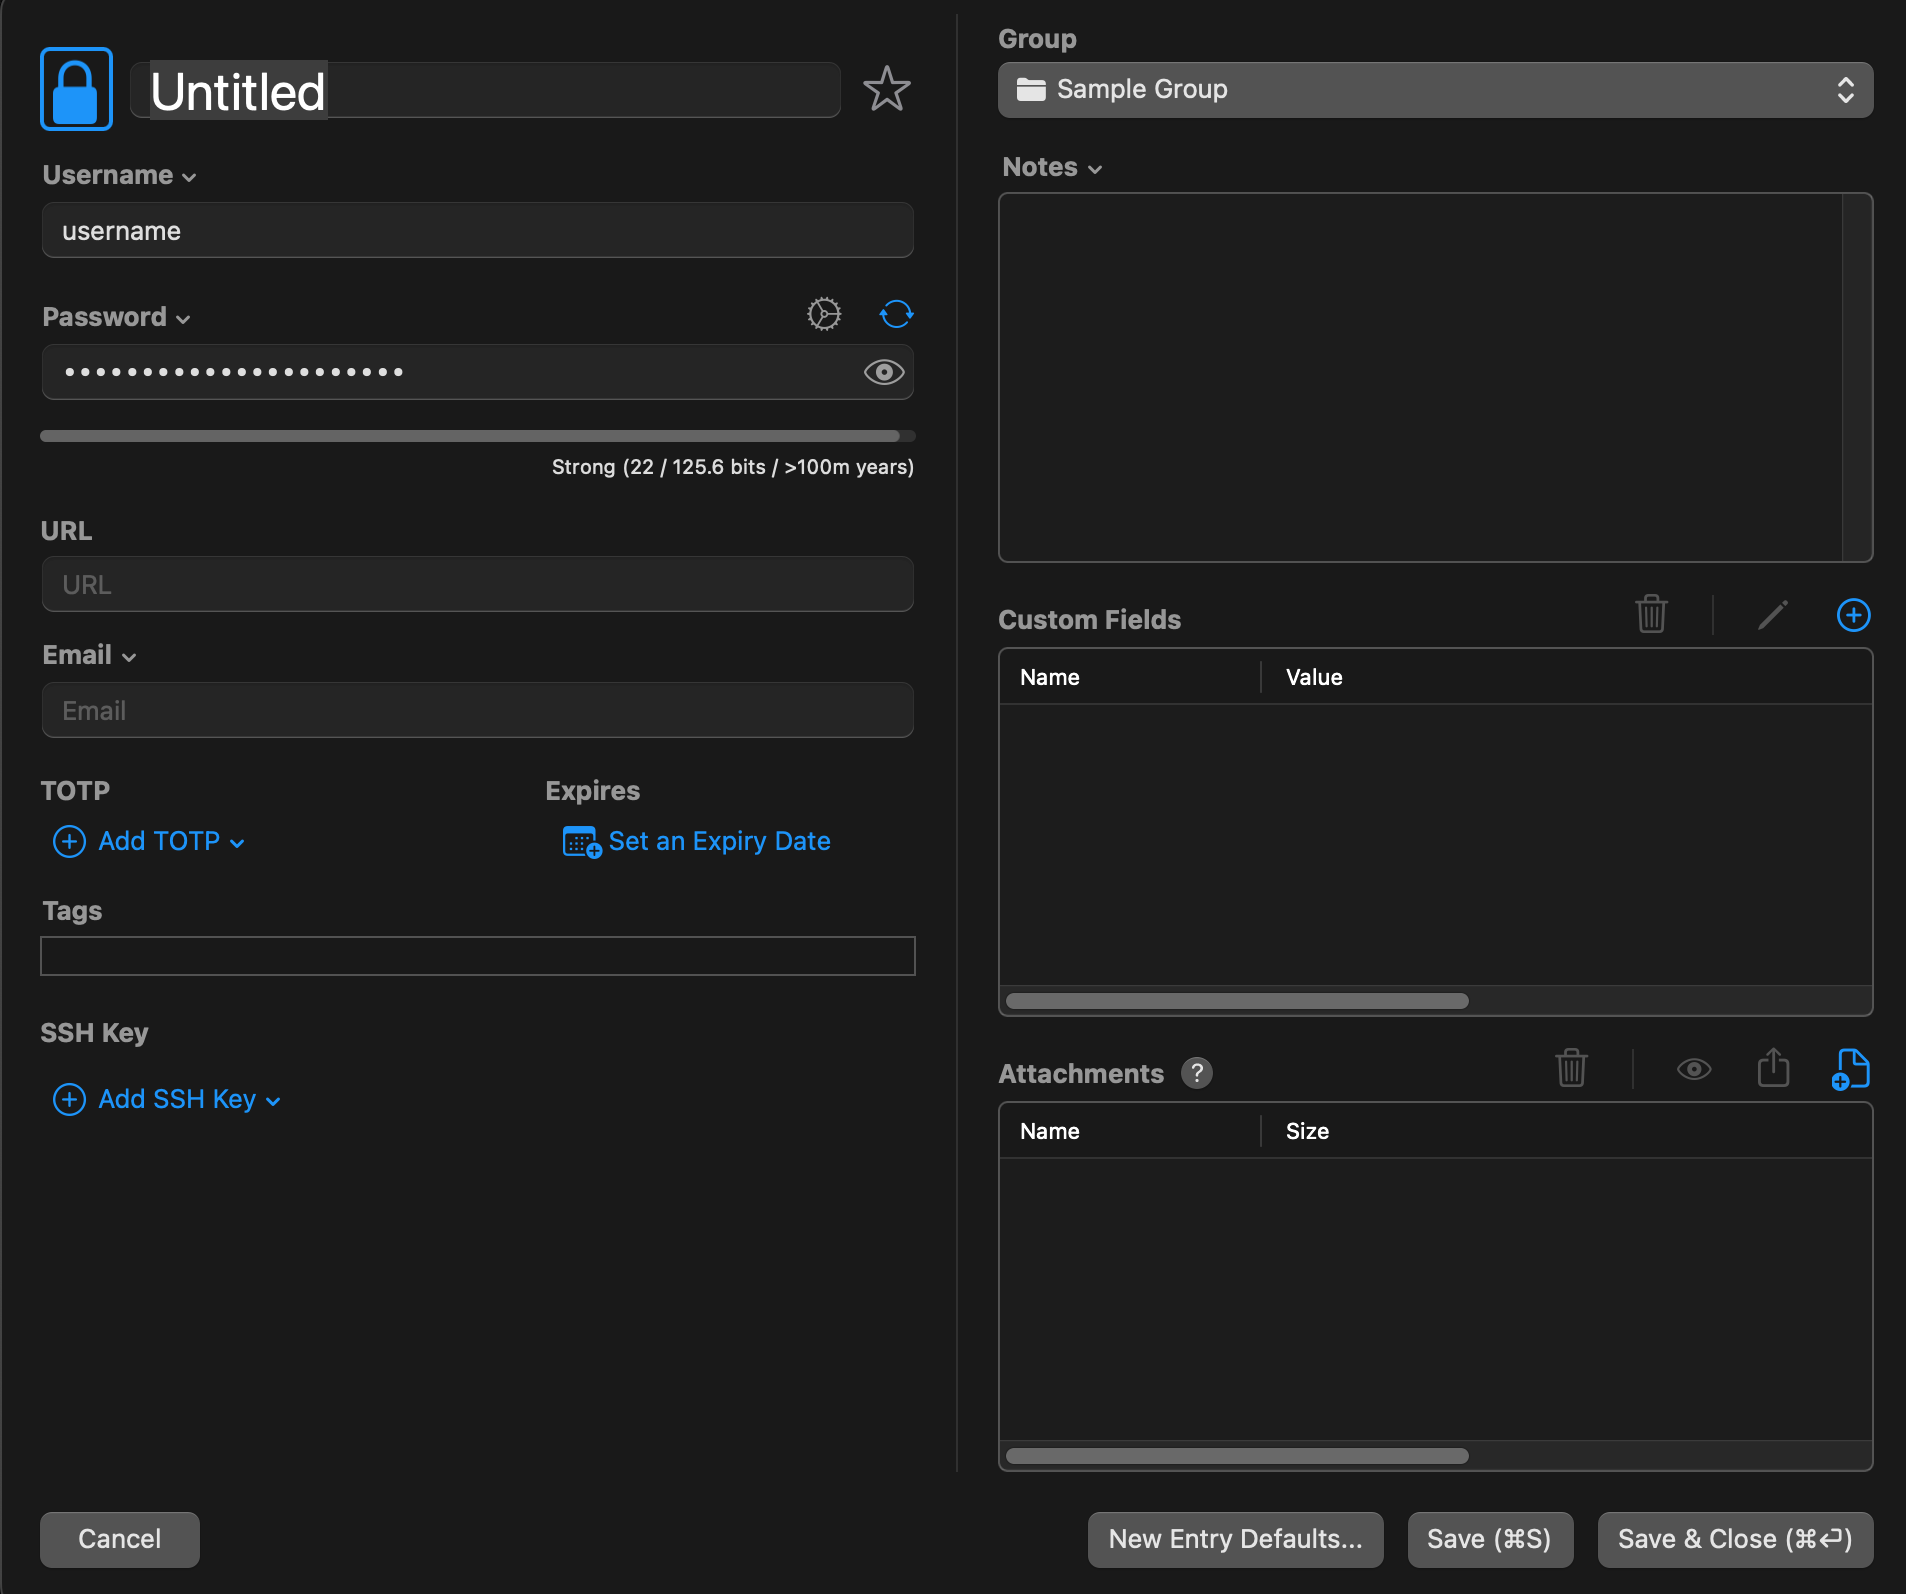Delete selected custom field trash icon
The width and height of the screenshot is (1906, 1594).
click(1651, 615)
